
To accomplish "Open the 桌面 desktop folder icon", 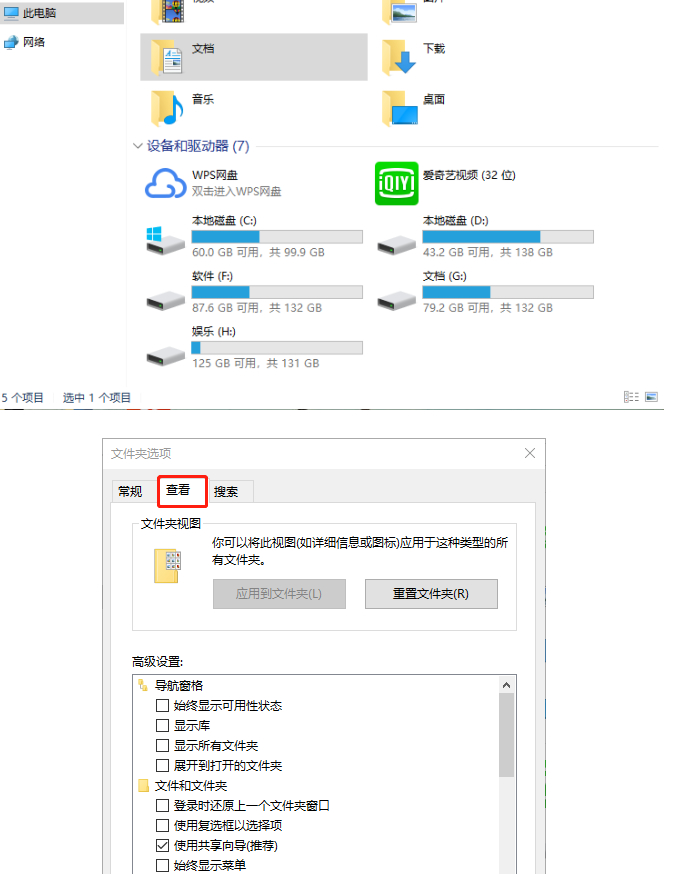I will click(x=400, y=108).
